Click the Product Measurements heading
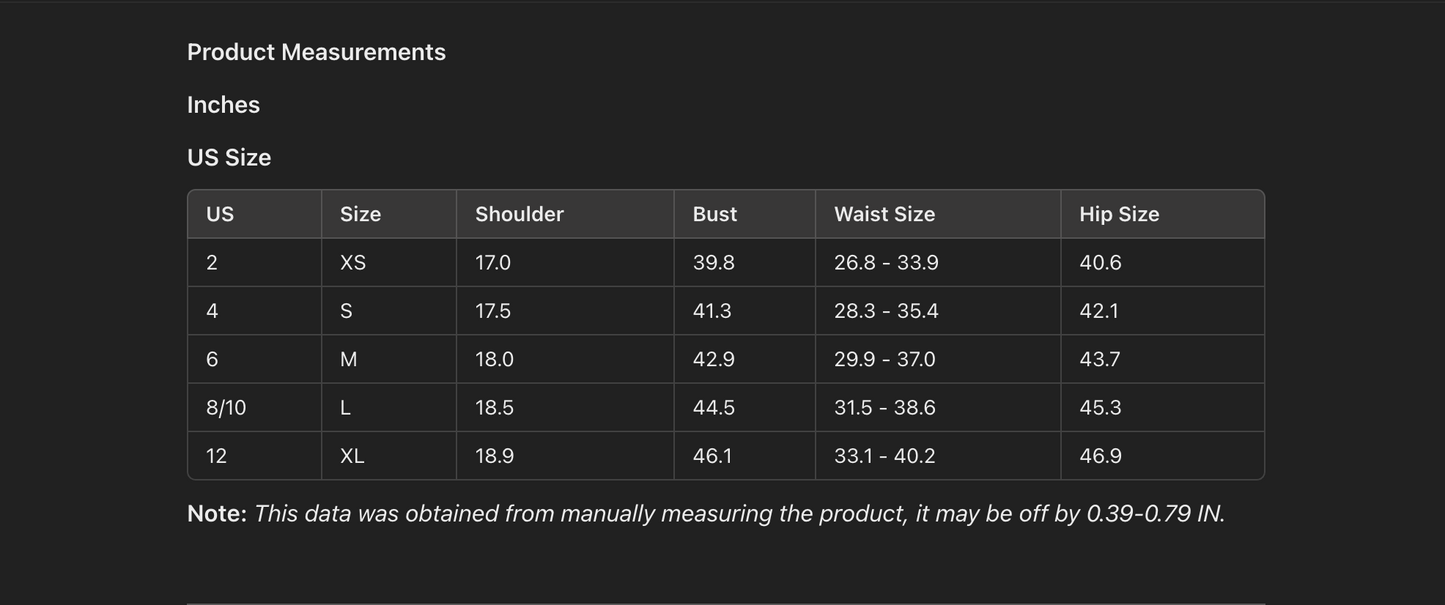1445x605 pixels. click(x=316, y=52)
